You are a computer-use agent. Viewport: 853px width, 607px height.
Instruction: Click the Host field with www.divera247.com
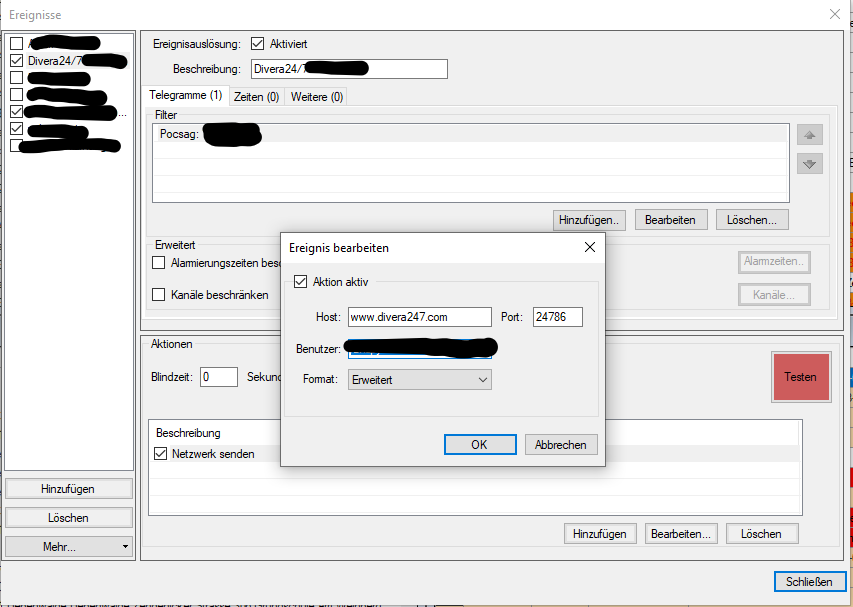[x=419, y=317]
